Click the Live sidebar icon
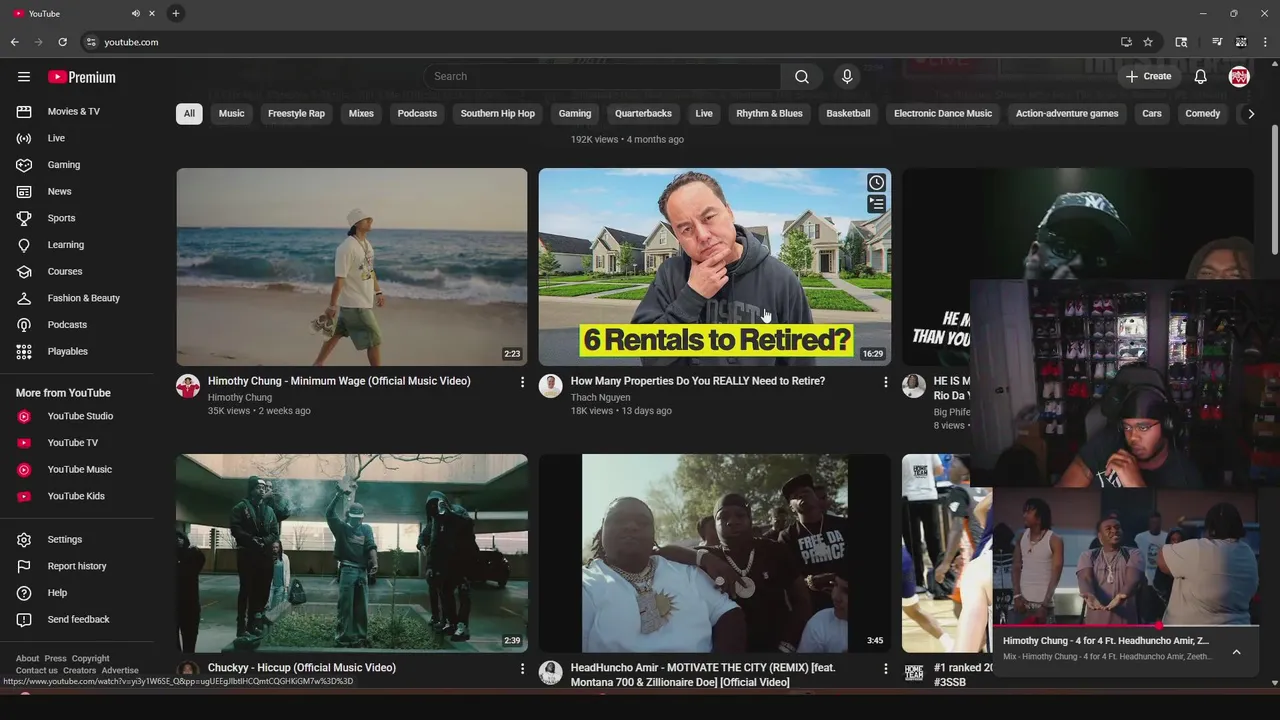The width and height of the screenshot is (1280, 720). pyautogui.click(x=24, y=138)
